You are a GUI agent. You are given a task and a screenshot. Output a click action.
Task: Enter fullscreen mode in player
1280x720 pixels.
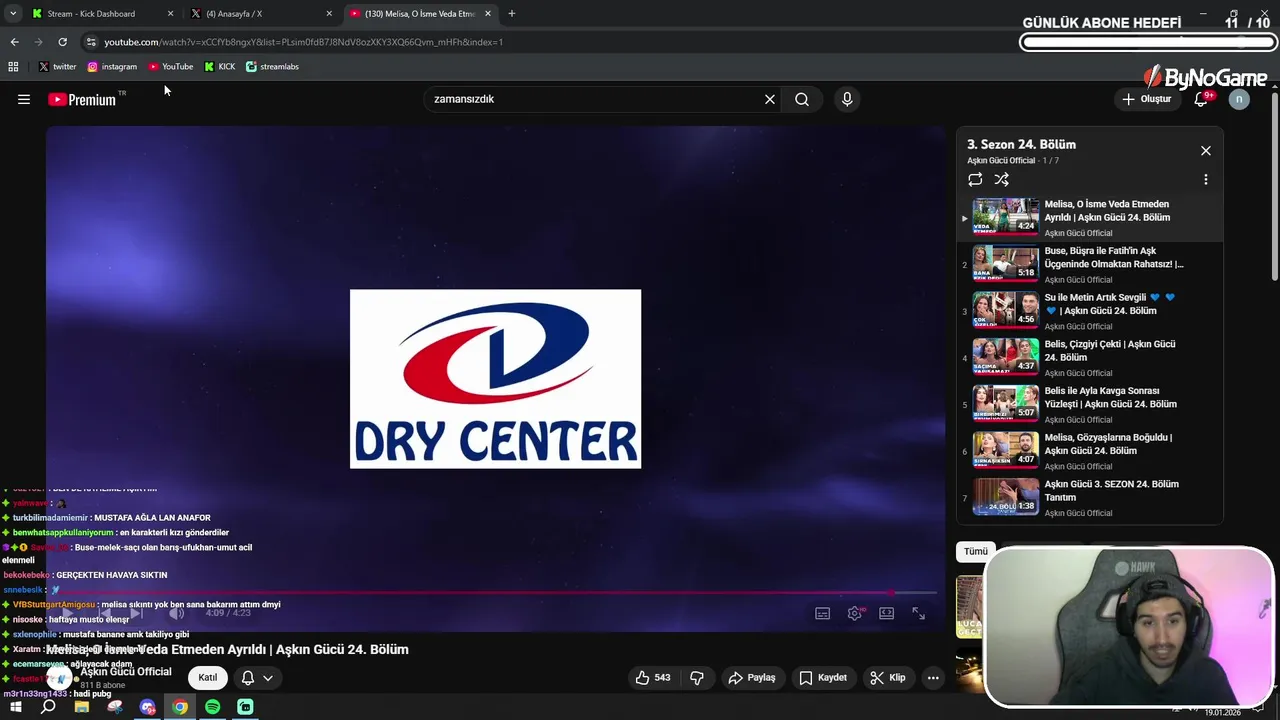[x=919, y=614]
